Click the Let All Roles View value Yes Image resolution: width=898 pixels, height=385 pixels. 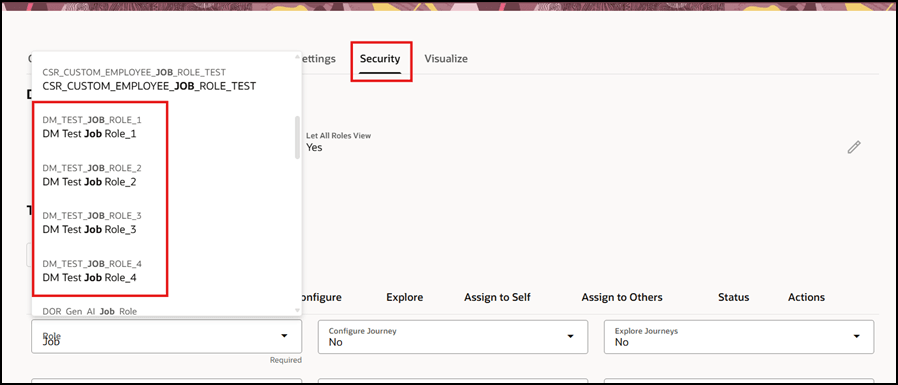314,147
